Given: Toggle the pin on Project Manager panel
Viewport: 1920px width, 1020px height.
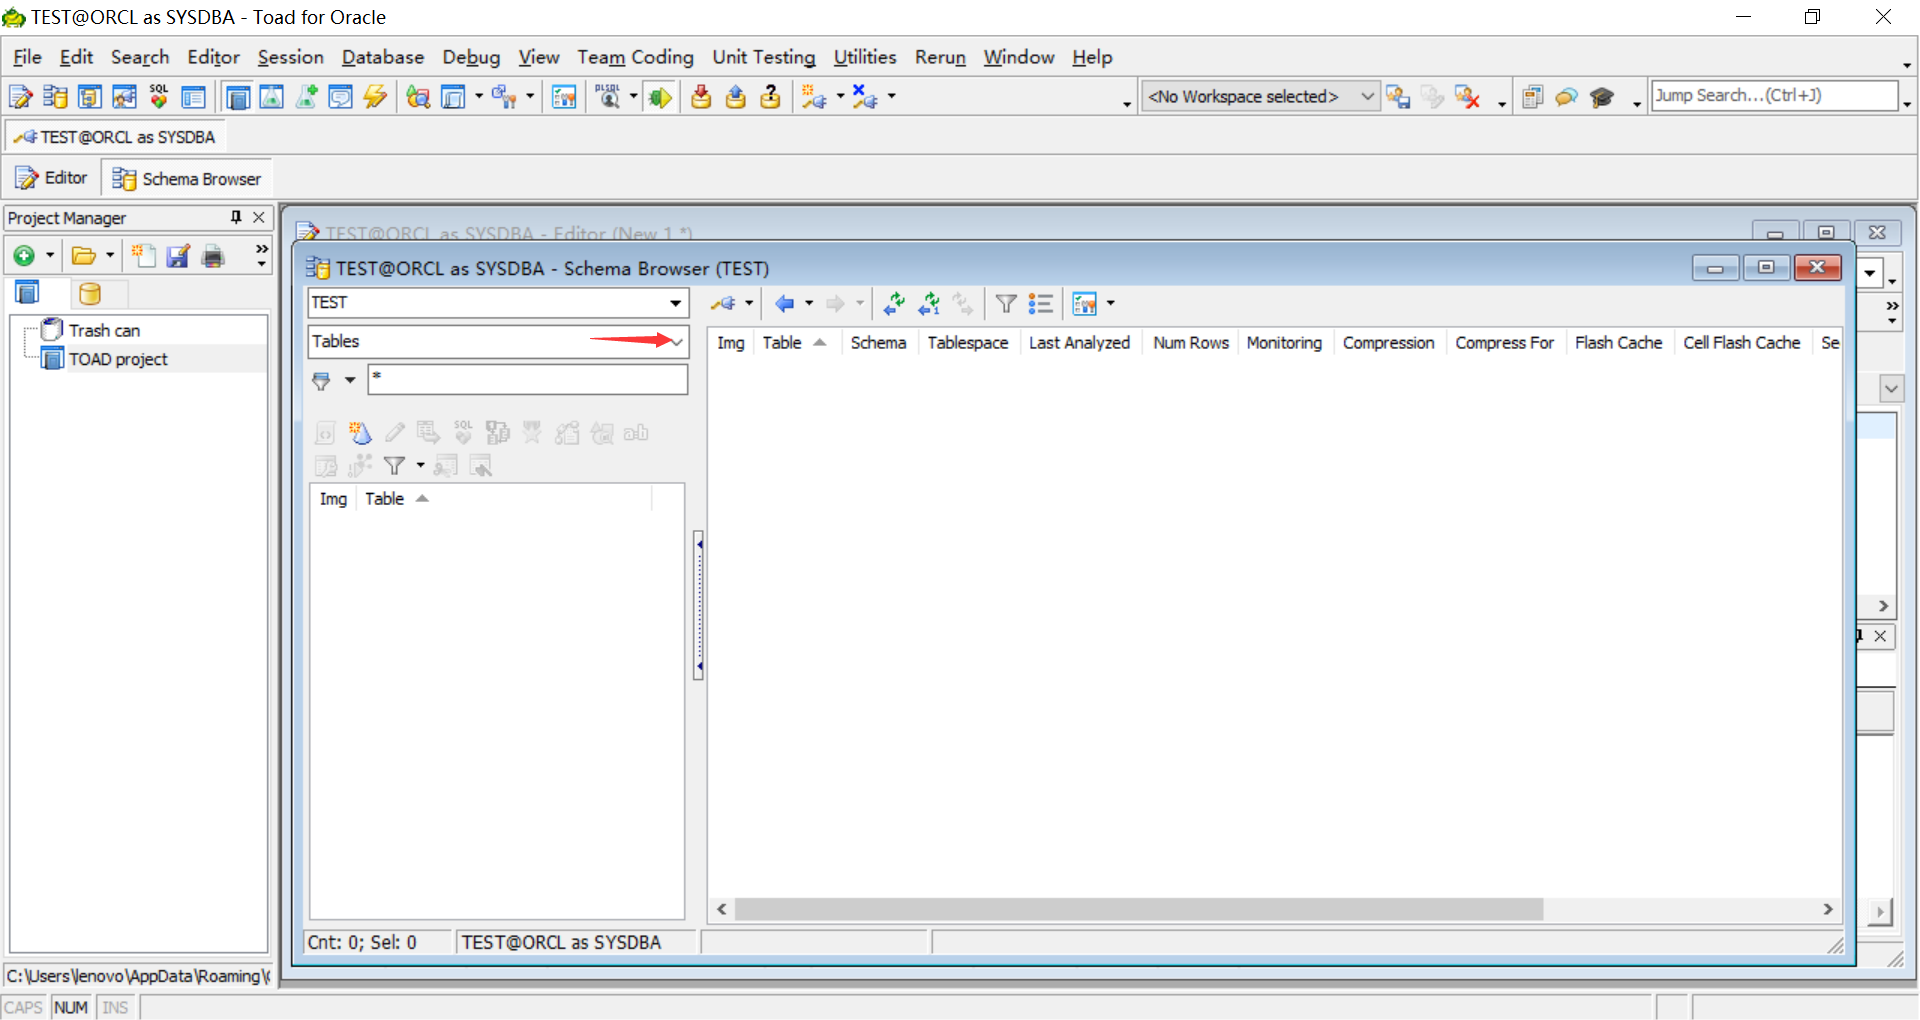Looking at the screenshot, I should coord(236,217).
